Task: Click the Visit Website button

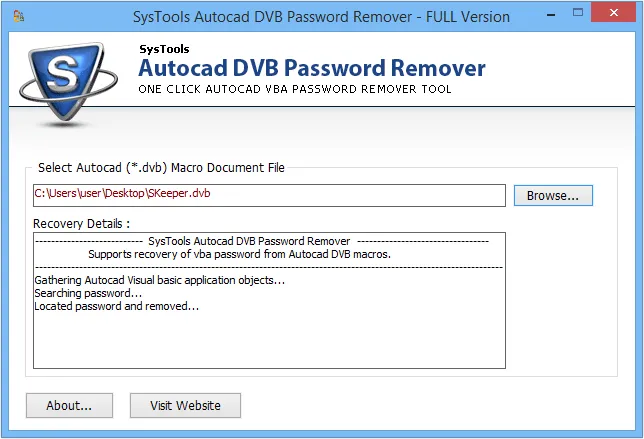Action: pos(185,405)
